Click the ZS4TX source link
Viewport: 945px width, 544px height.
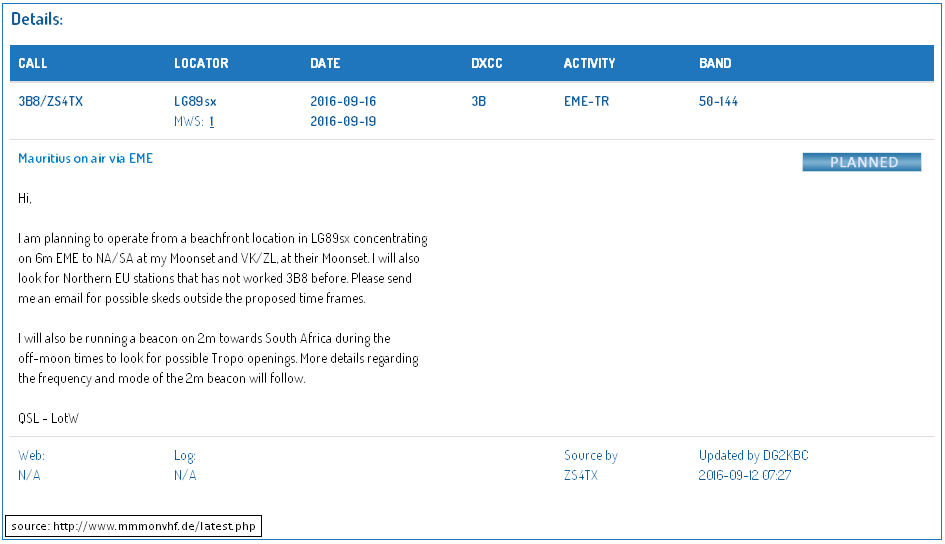pyautogui.click(x=580, y=476)
